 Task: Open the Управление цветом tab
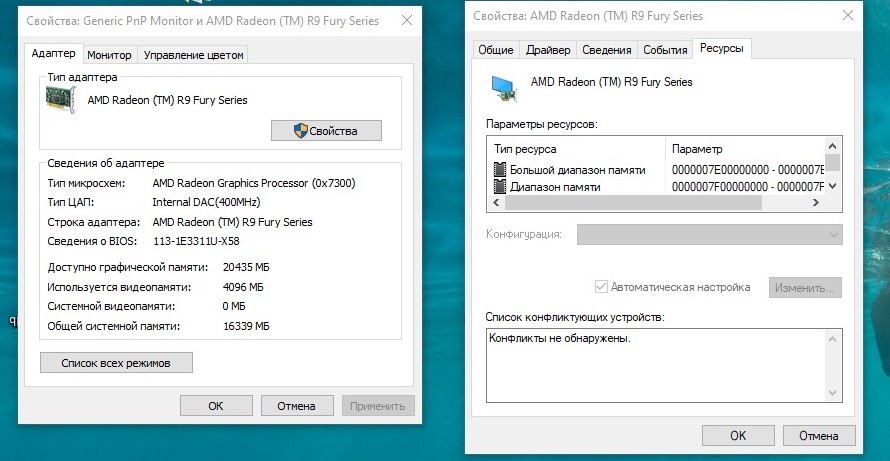point(194,54)
